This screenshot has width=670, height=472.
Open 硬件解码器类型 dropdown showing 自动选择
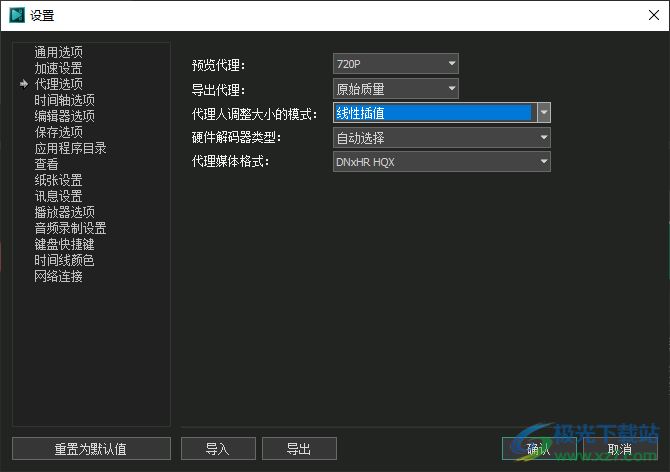pyautogui.click(x=442, y=138)
